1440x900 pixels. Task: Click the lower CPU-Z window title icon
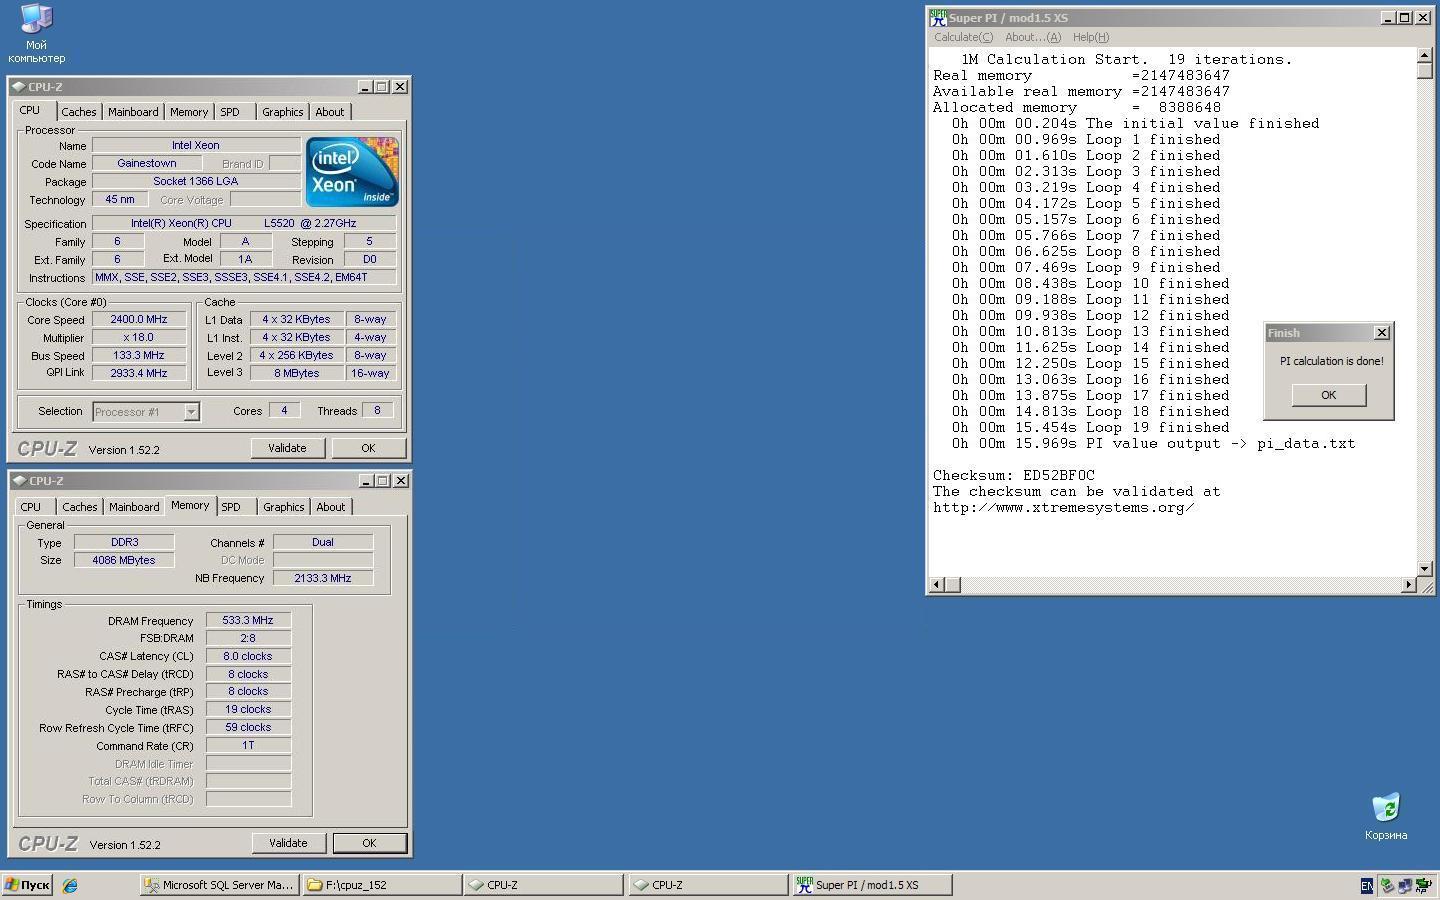pyautogui.click(x=19, y=481)
